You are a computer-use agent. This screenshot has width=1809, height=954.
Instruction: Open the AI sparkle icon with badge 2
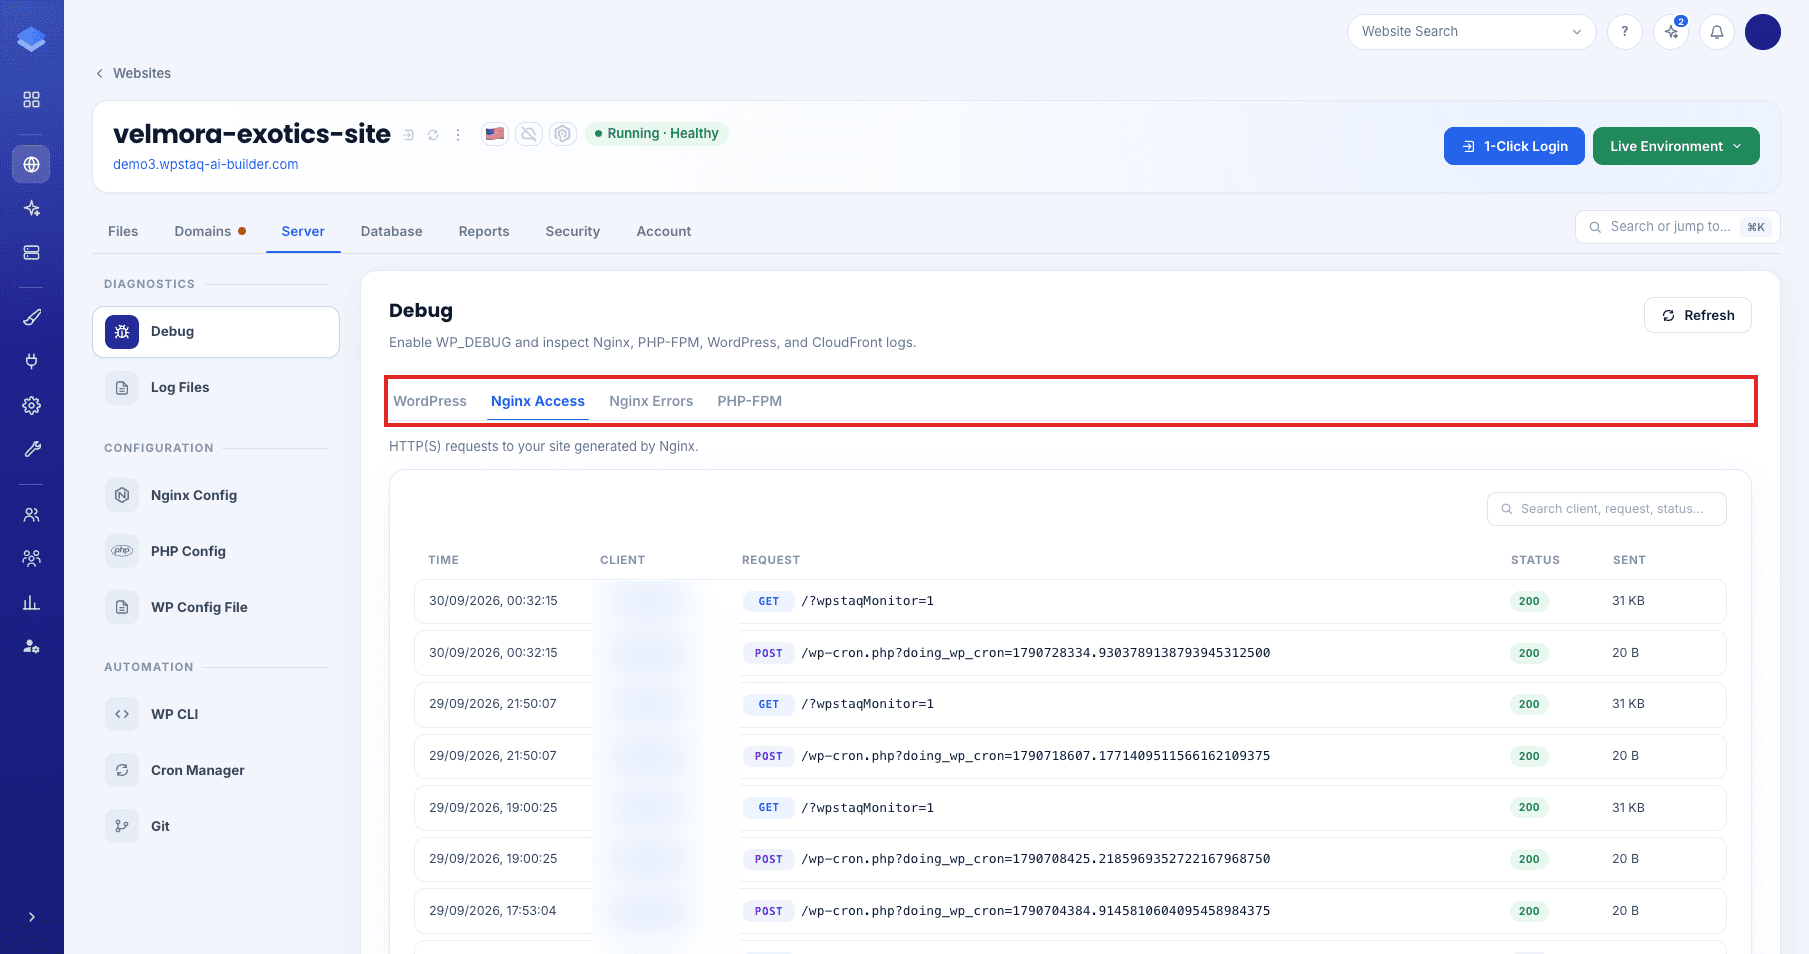click(1671, 32)
